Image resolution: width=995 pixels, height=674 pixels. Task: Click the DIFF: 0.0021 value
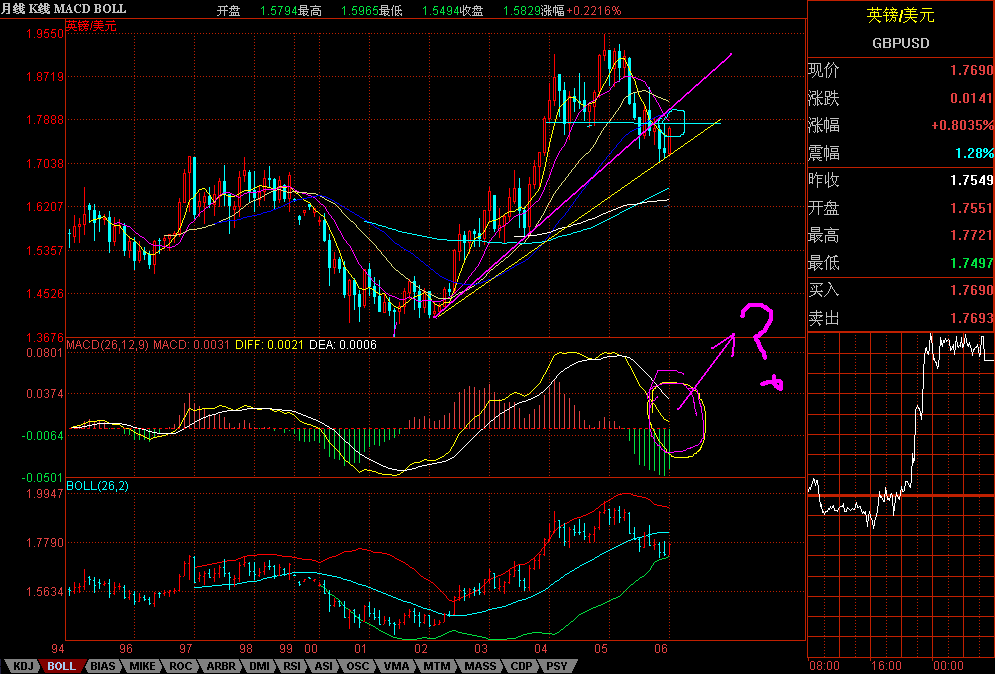pyautogui.click(x=269, y=345)
